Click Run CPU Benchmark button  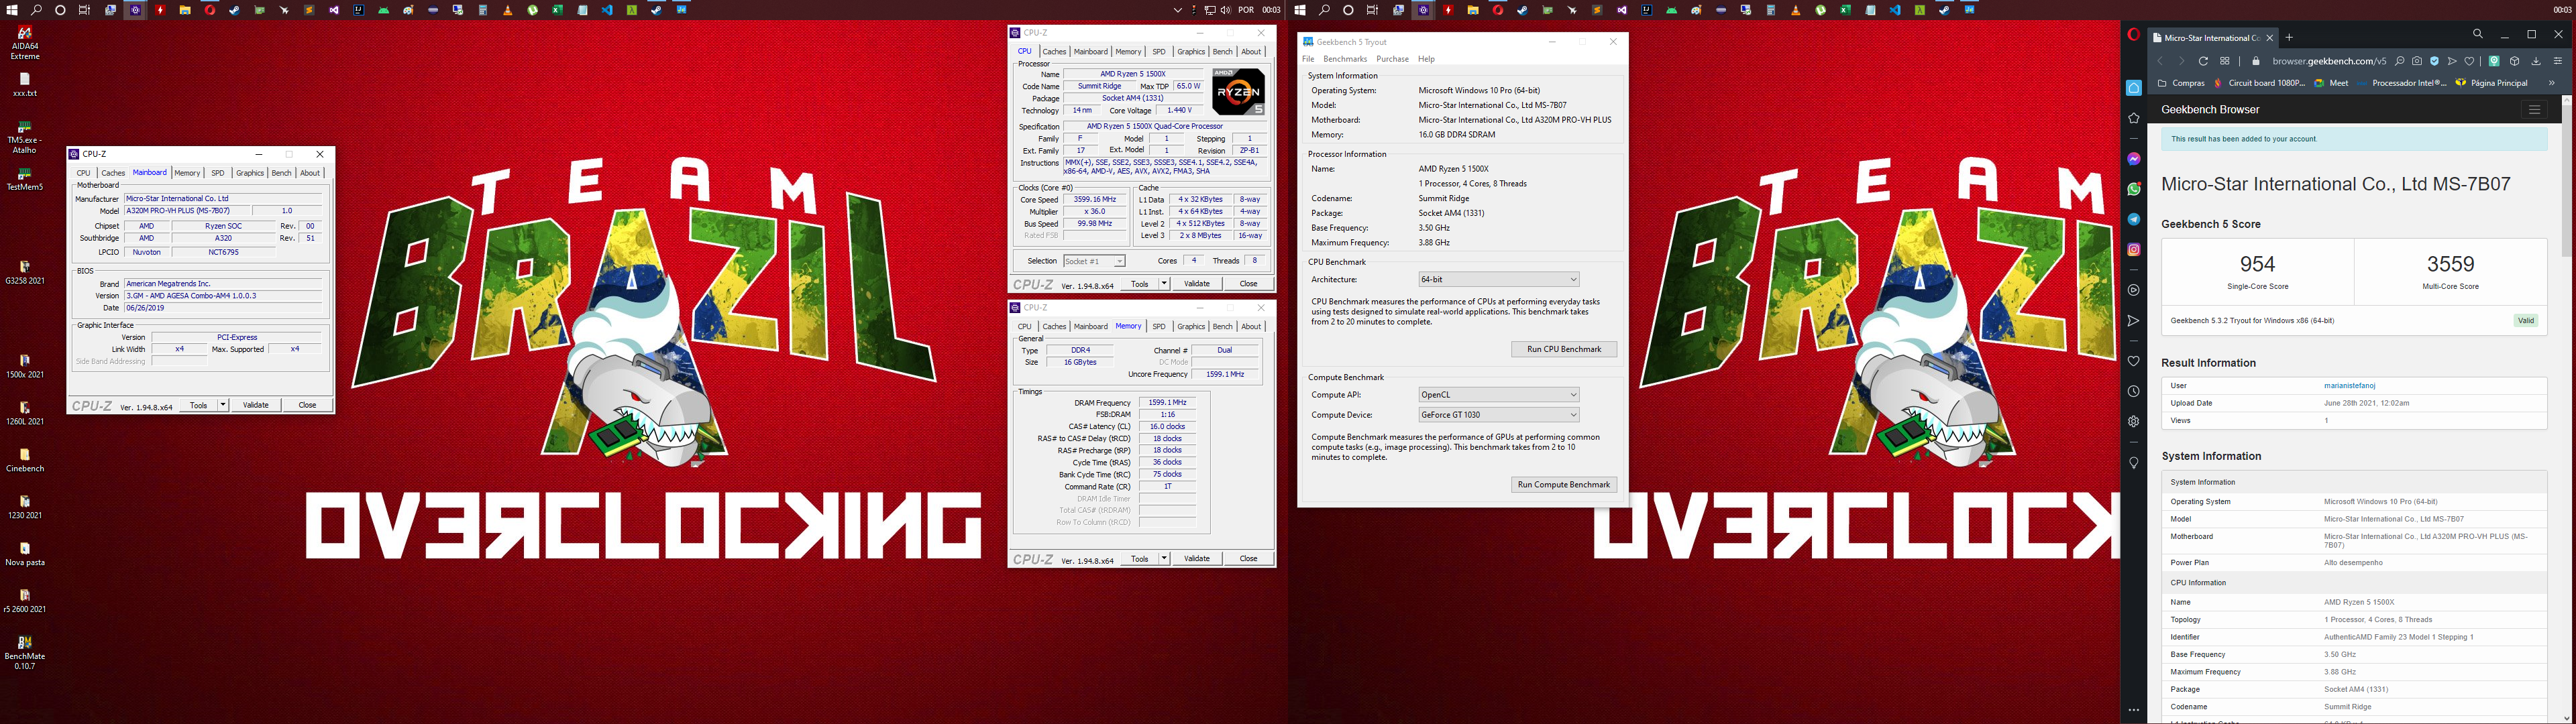point(1564,349)
